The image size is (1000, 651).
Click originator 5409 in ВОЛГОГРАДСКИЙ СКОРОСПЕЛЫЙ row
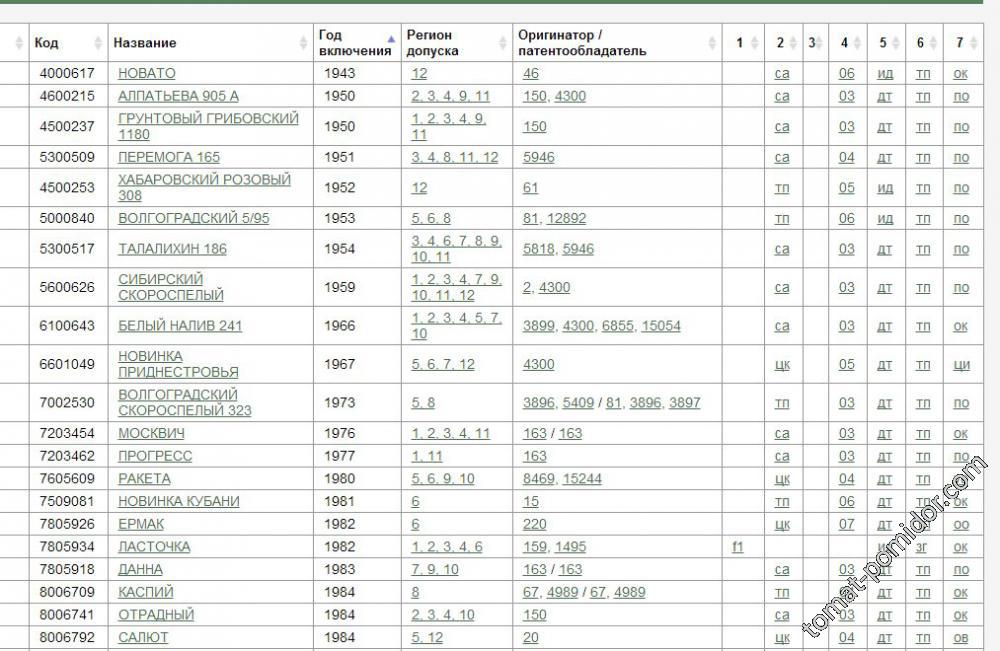(x=578, y=402)
